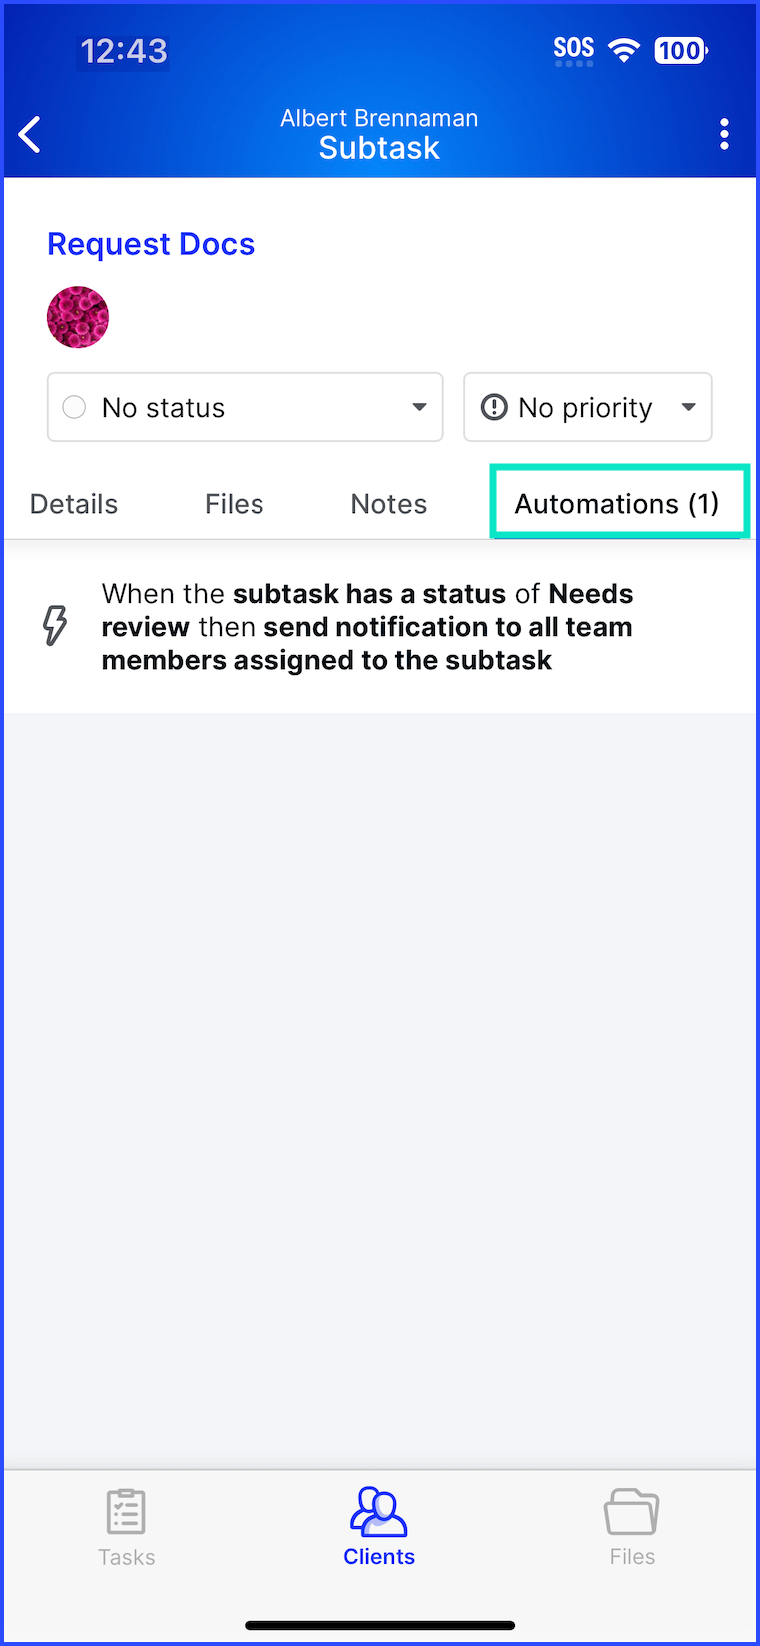
Task: Switch to the Details tab
Action: point(74,504)
